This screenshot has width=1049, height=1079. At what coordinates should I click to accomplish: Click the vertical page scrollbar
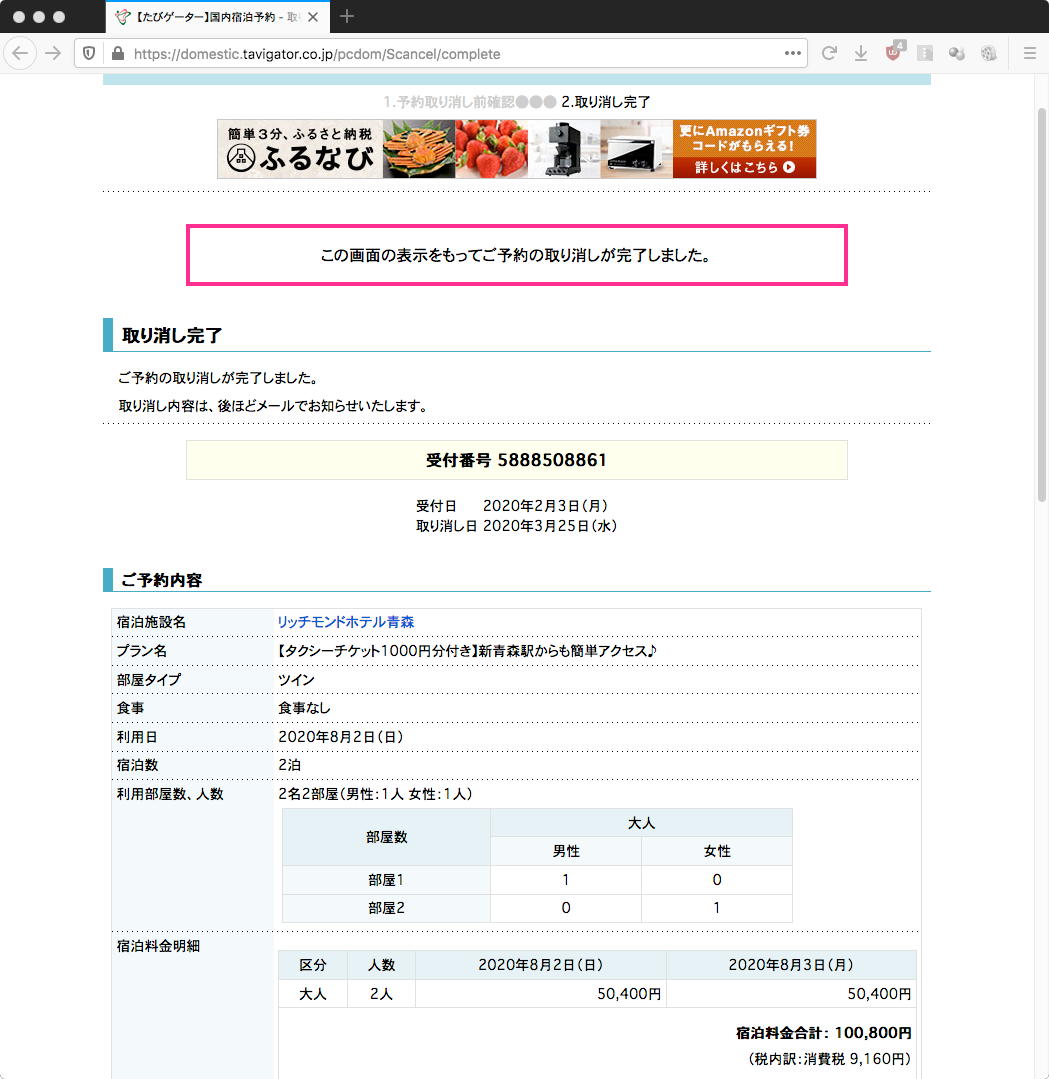click(1041, 303)
